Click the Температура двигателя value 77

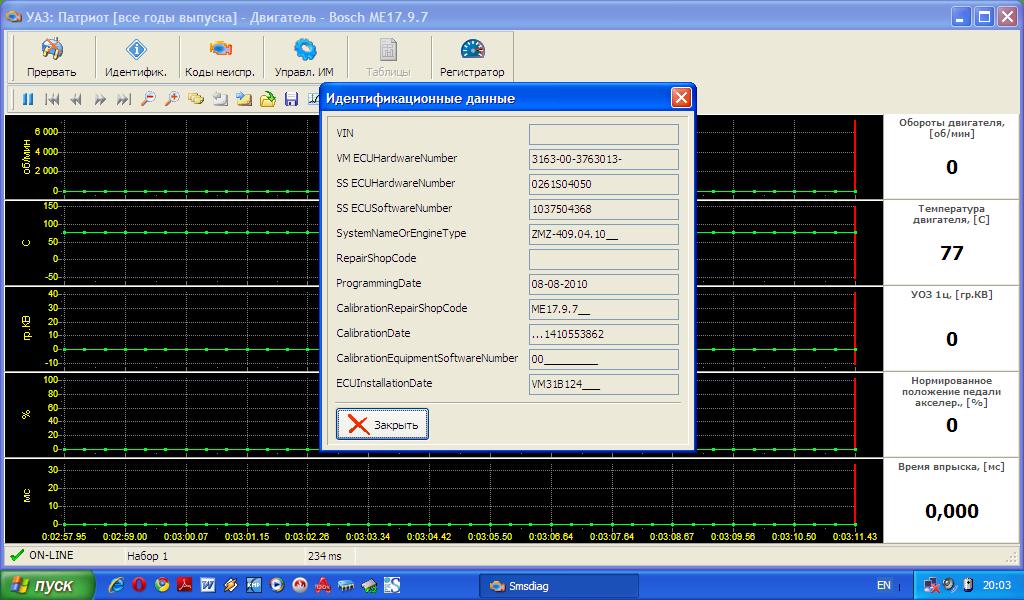952,253
